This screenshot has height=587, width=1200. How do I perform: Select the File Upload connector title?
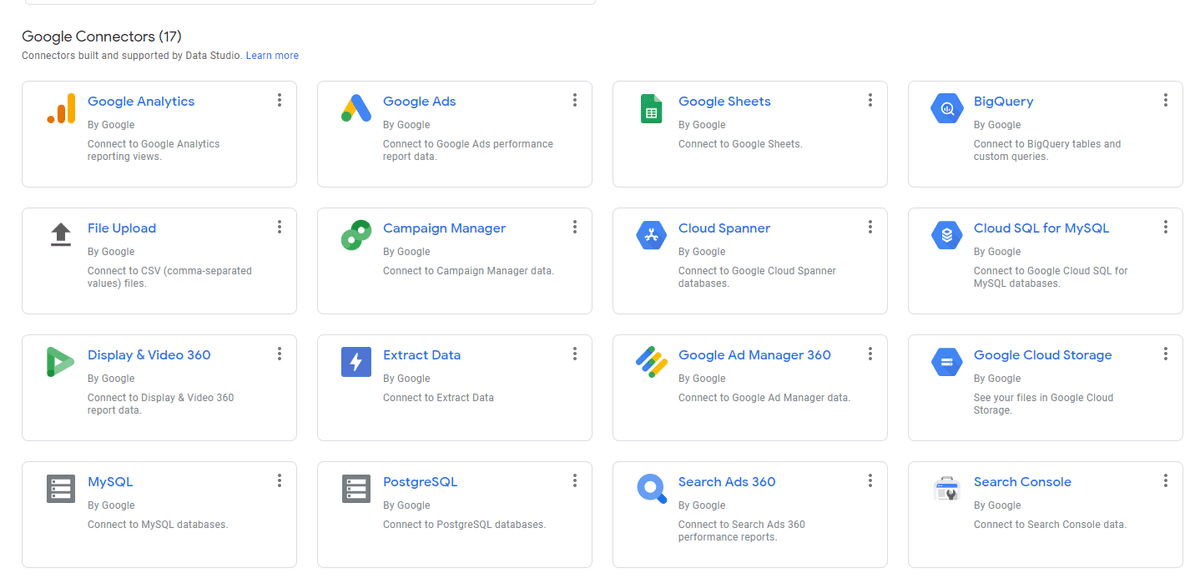pos(122,229)
